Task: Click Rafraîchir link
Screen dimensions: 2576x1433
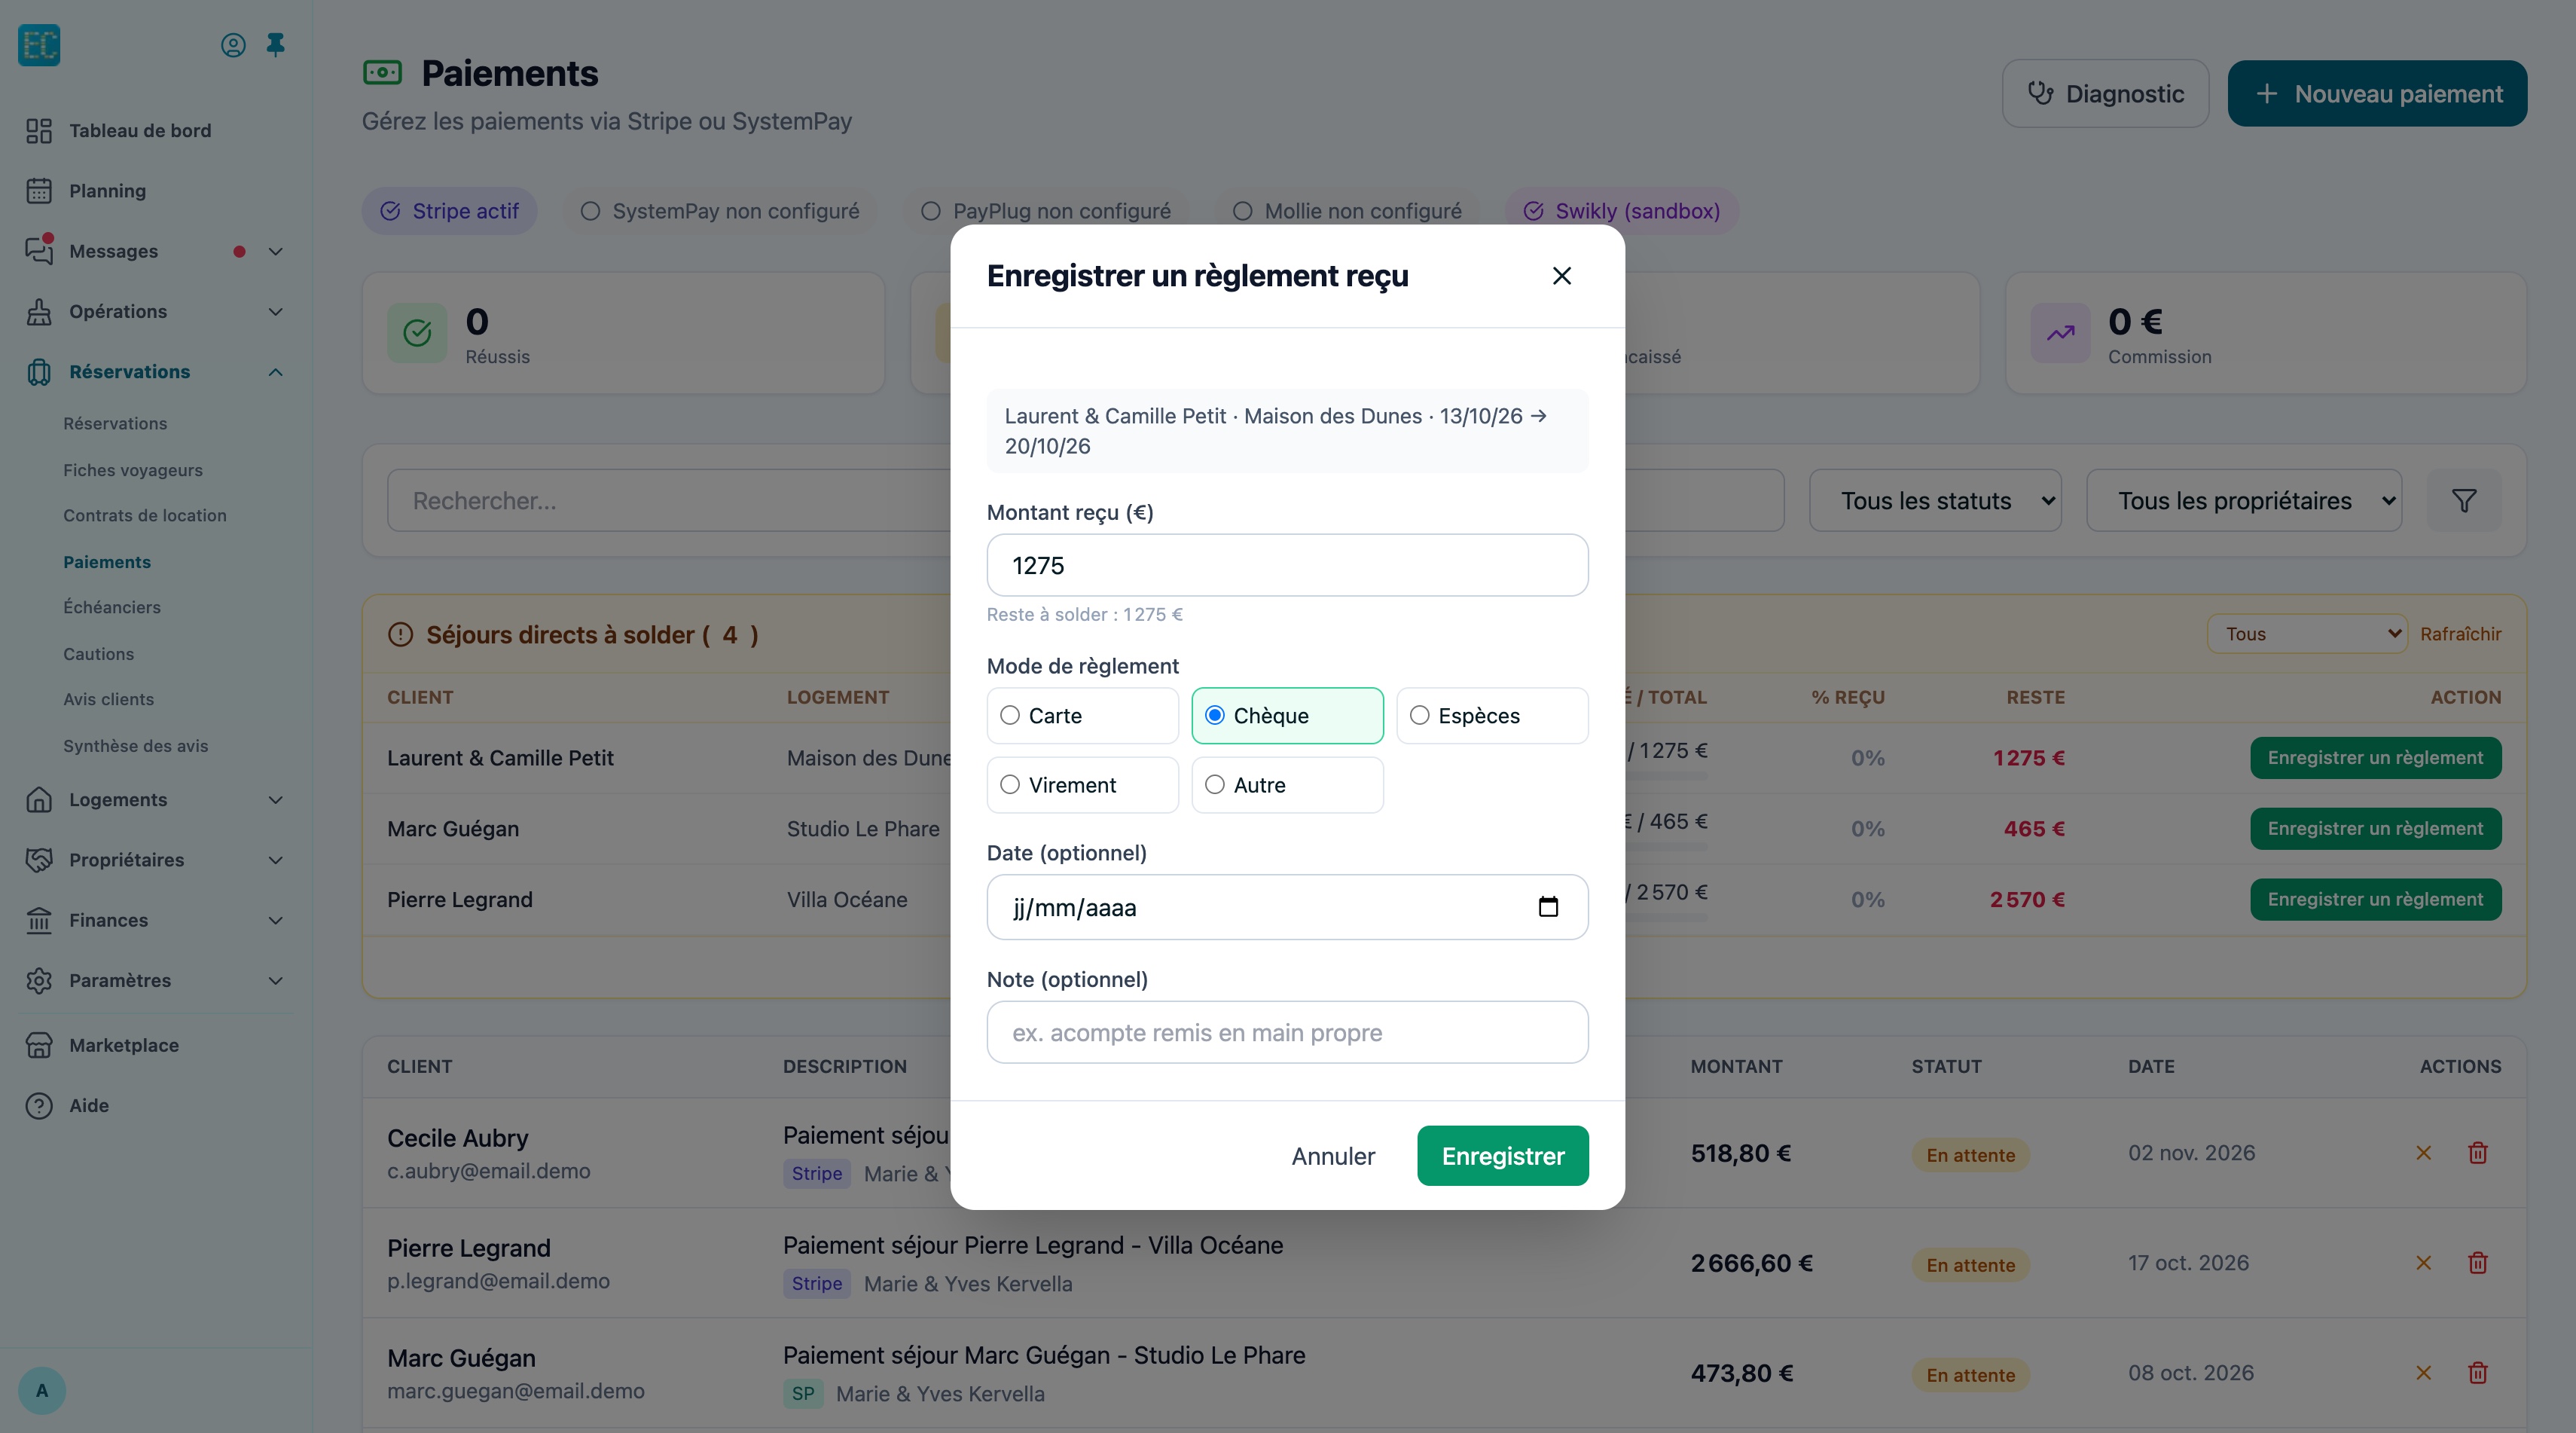Action: (2460, 634)
